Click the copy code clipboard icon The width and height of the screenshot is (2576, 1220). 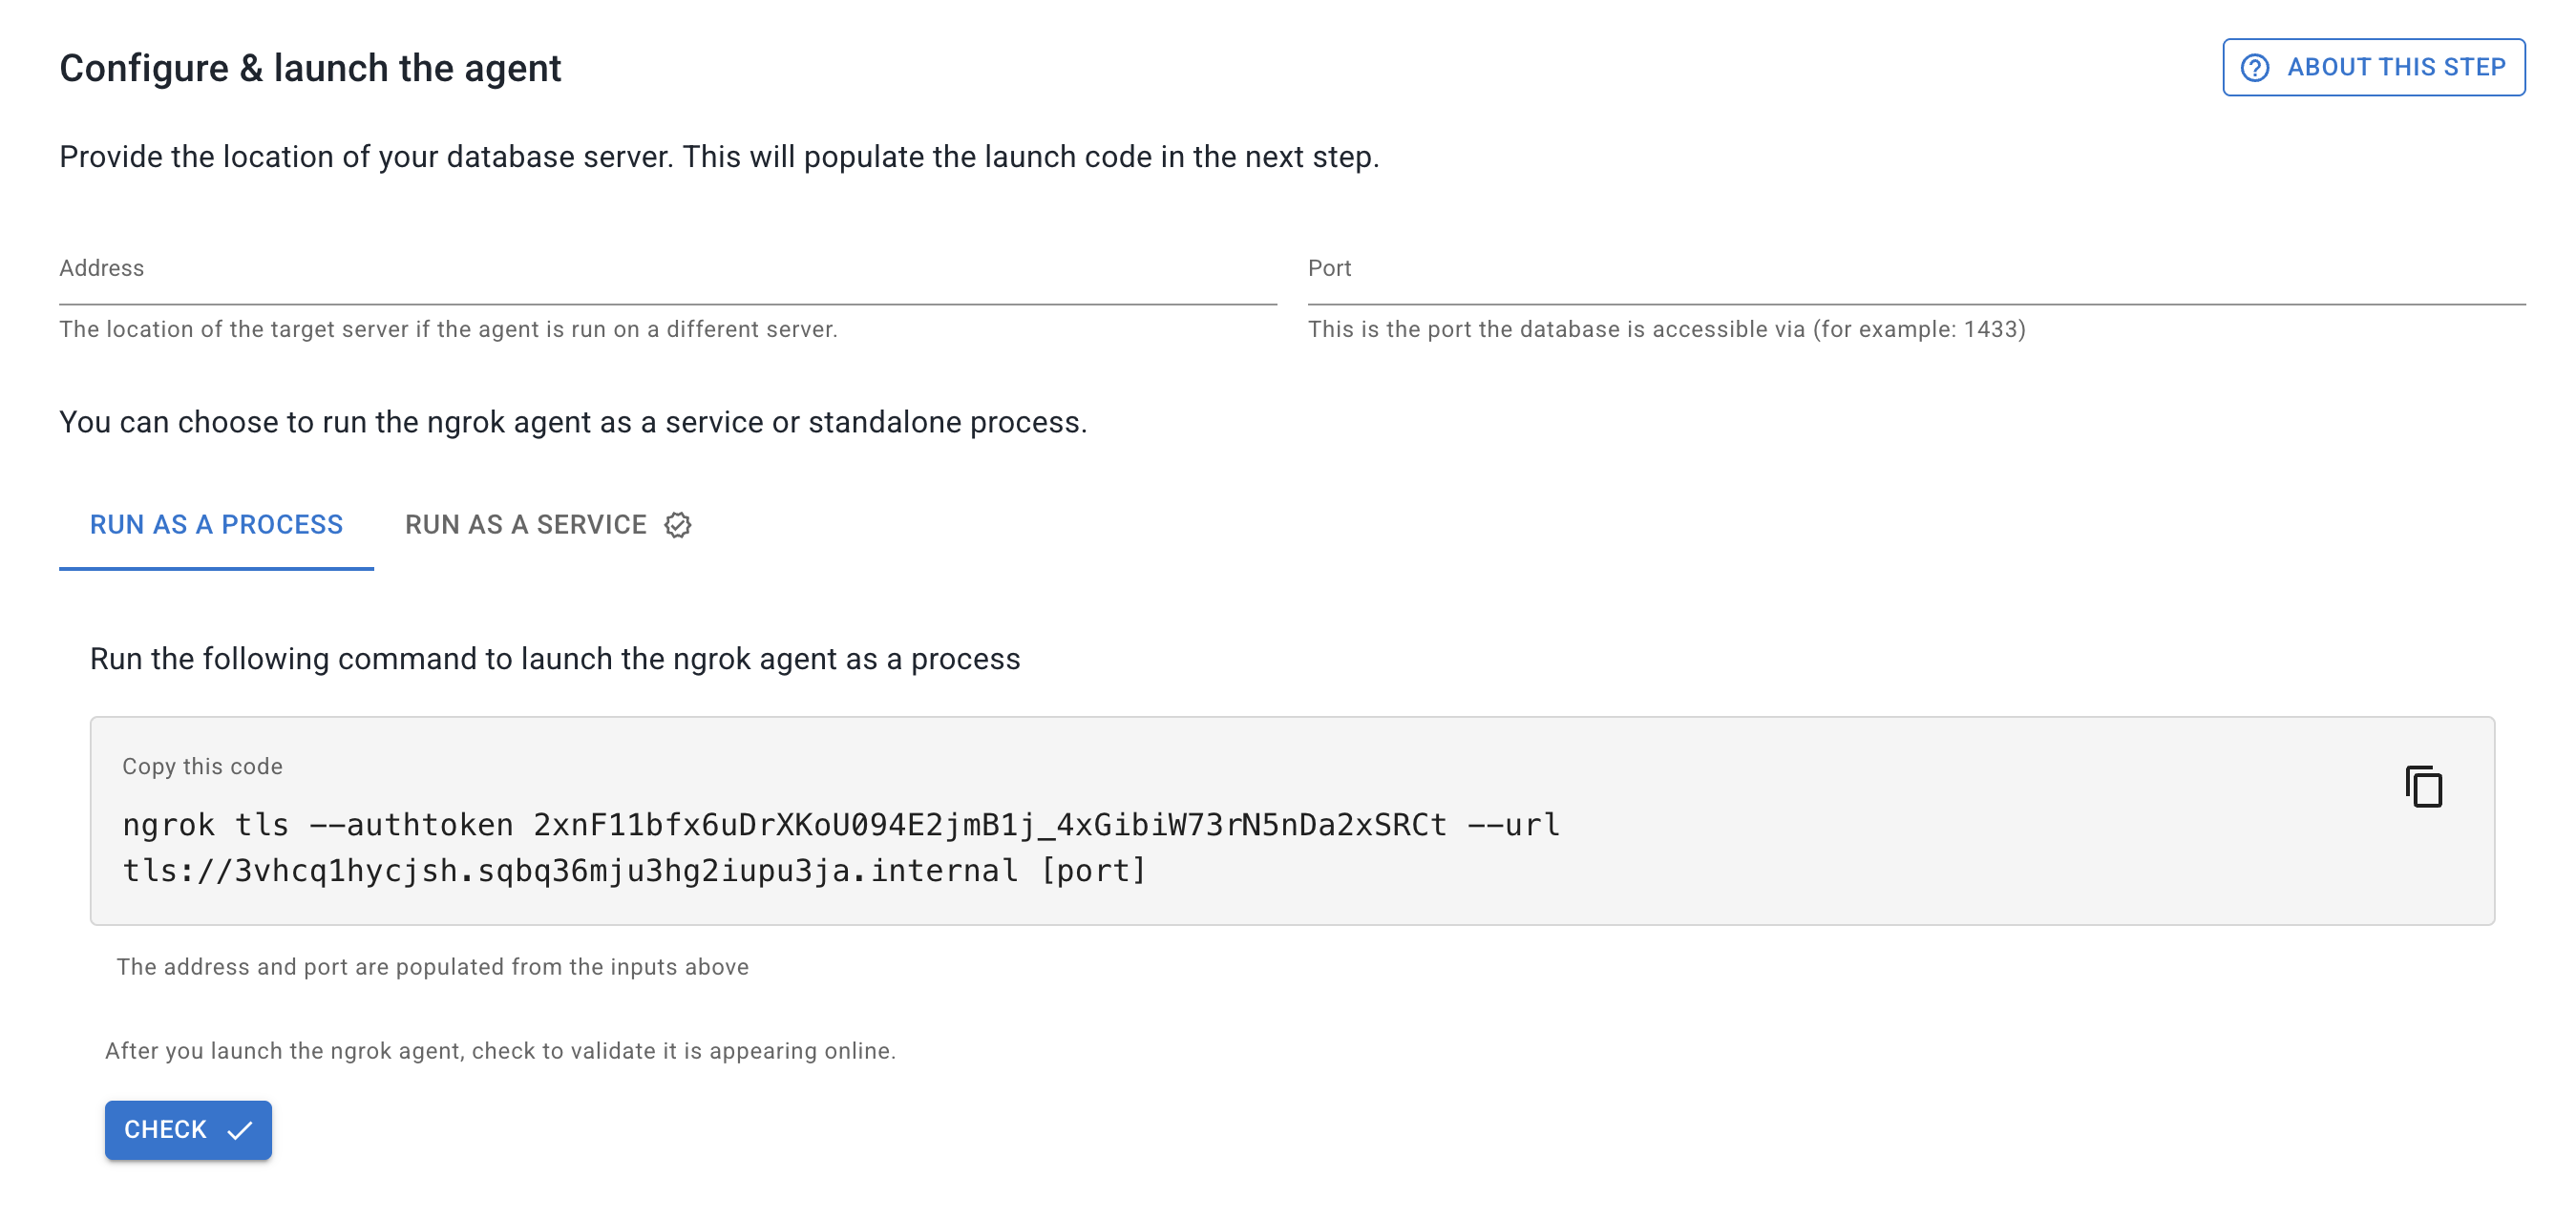coord(2423,786)
